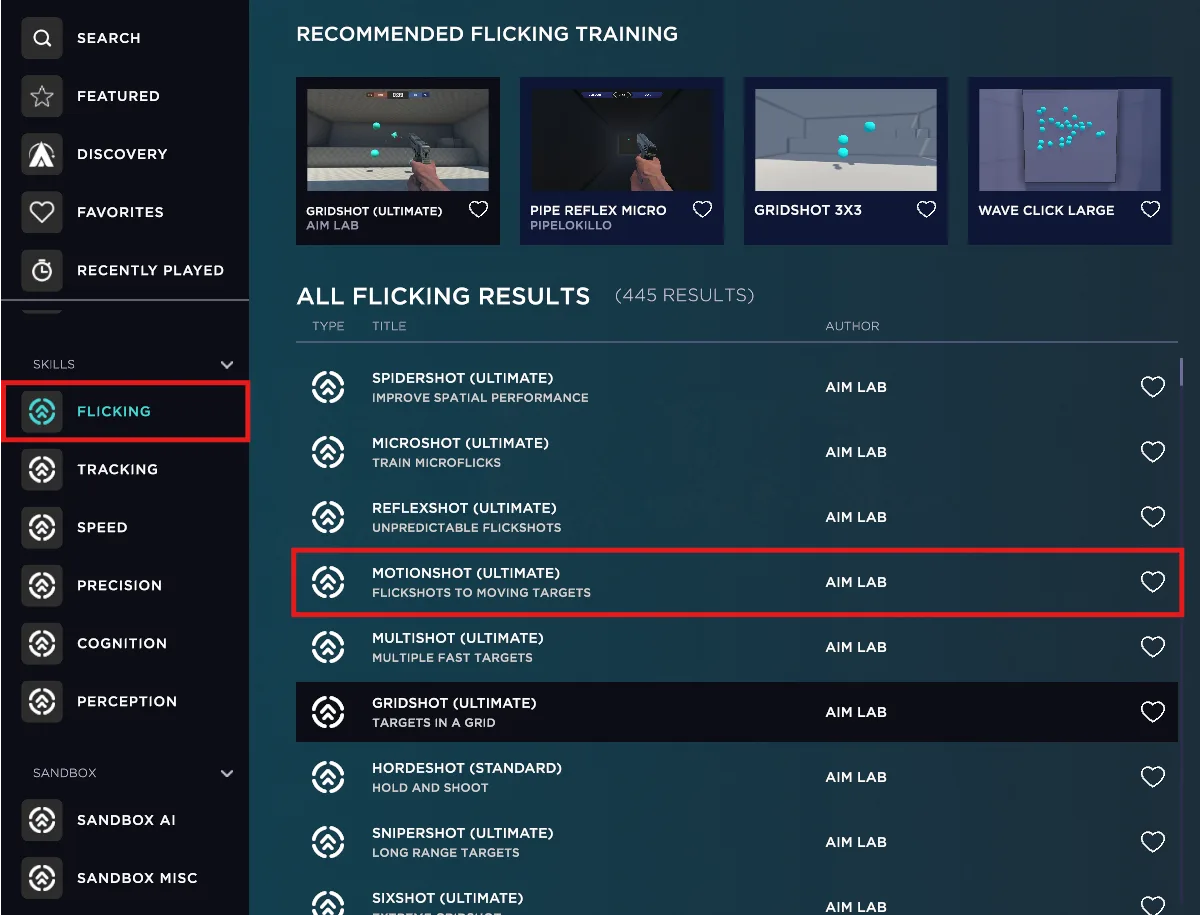Sort results by the Title column header
Image resolution: width=1200 pixels, height=915 pixels.
(389, 326)
